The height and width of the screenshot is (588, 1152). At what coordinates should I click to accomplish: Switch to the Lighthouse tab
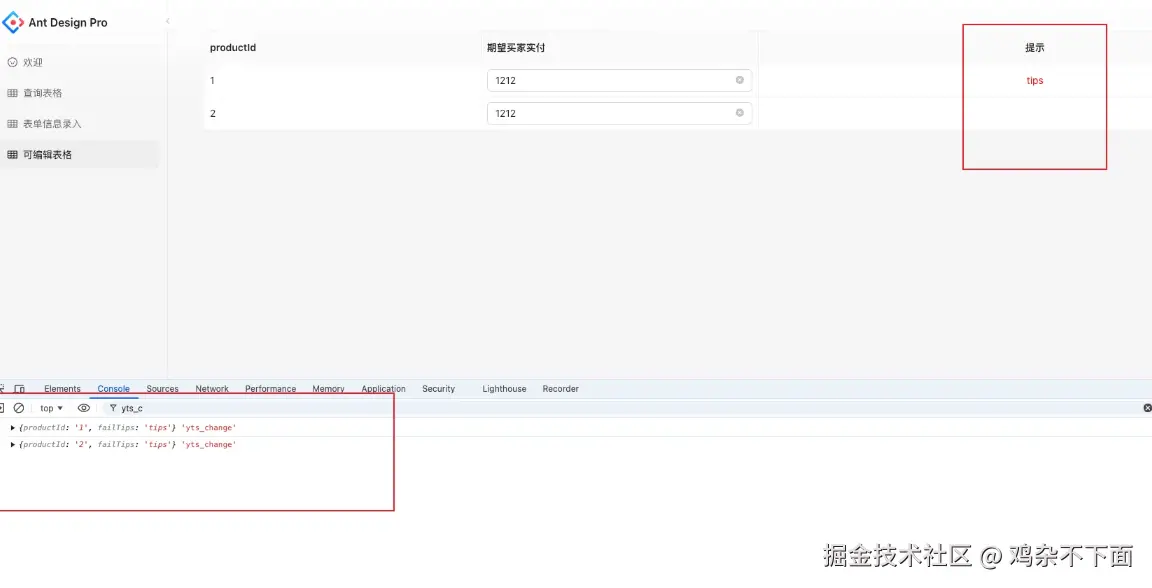coord(504,389)
